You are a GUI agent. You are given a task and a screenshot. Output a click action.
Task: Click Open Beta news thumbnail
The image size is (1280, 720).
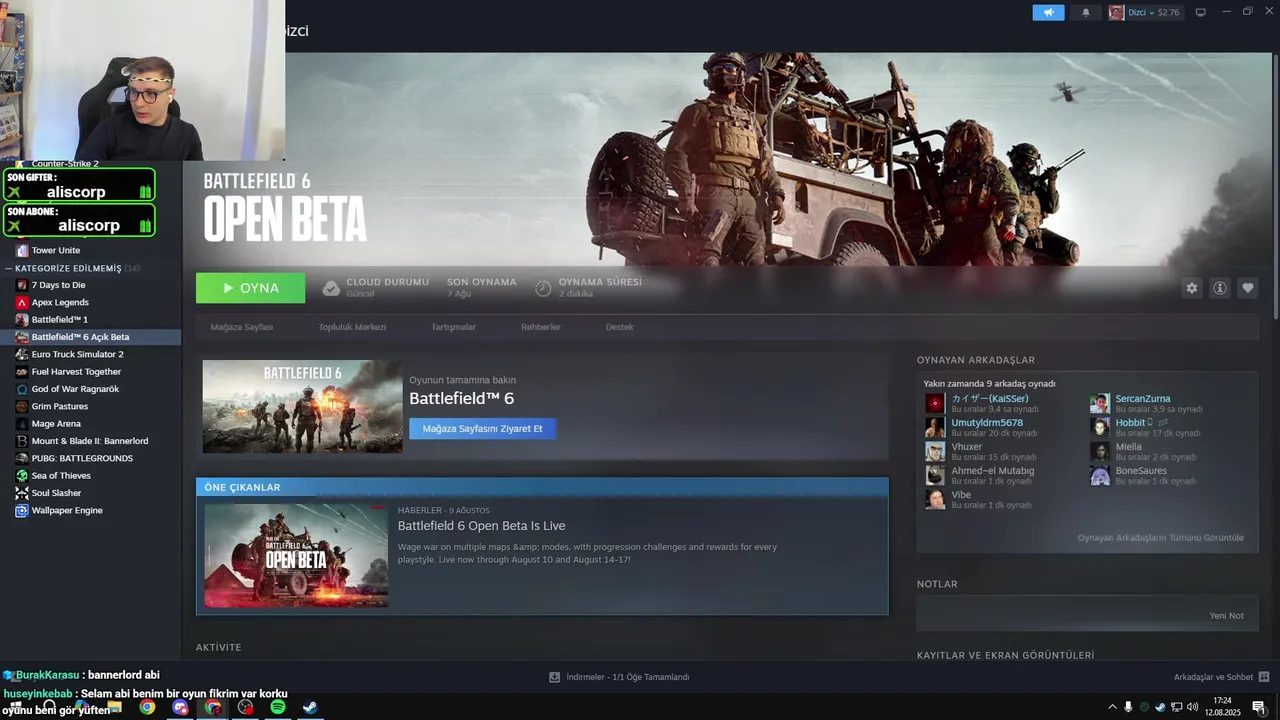(x=296, y=555)
